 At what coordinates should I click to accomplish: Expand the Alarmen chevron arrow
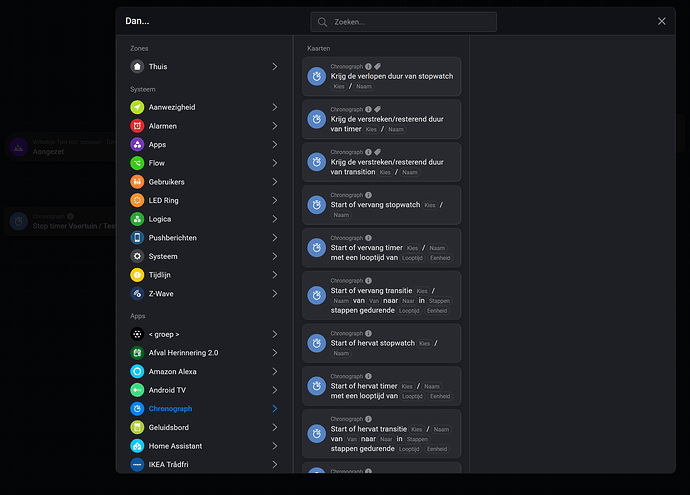(275, 126)
